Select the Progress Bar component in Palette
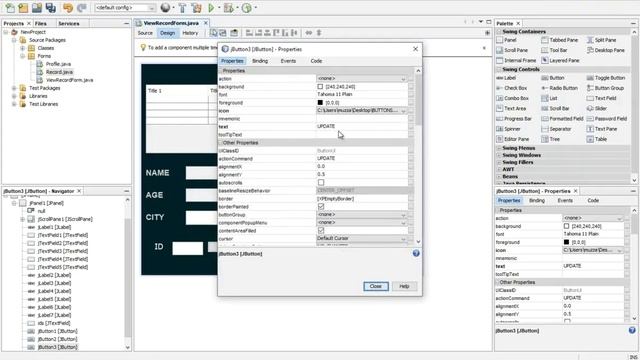640x360 pixels. click(514, 118)
